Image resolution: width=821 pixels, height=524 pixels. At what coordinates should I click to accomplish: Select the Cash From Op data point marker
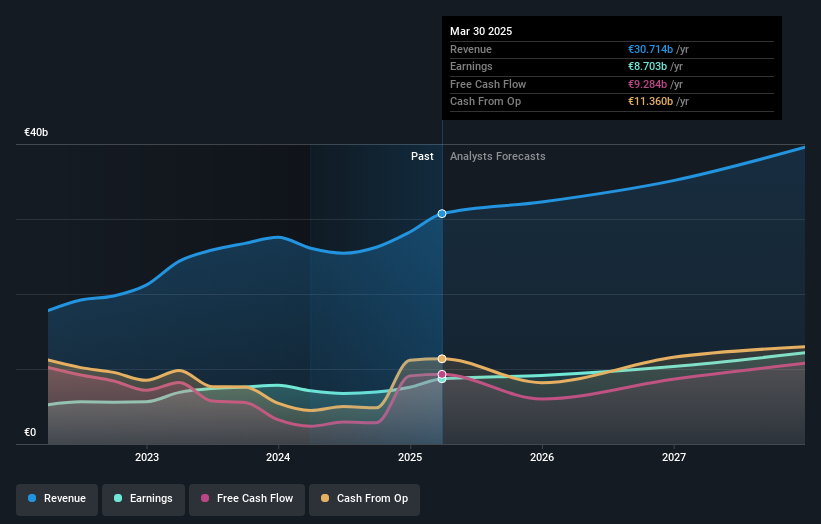[442, 359]
